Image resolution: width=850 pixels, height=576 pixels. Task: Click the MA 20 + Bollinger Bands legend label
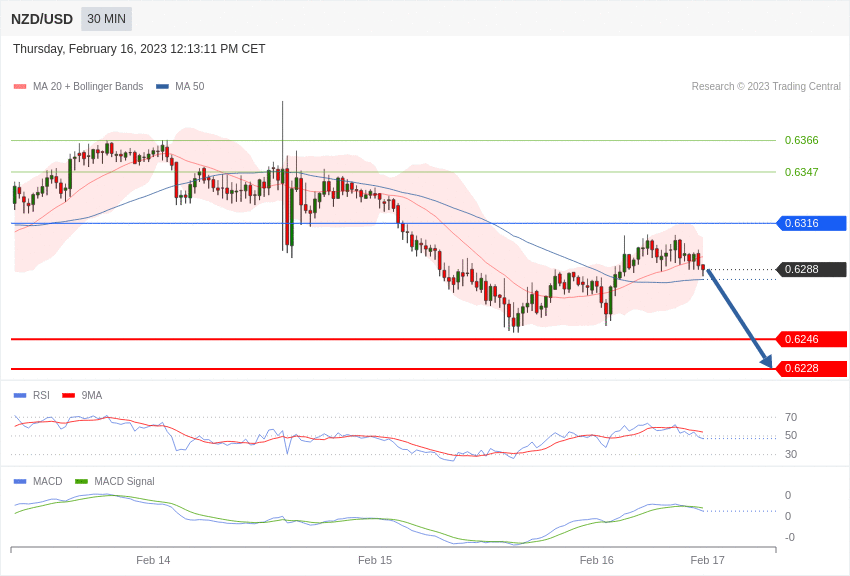tap(88, 86)
